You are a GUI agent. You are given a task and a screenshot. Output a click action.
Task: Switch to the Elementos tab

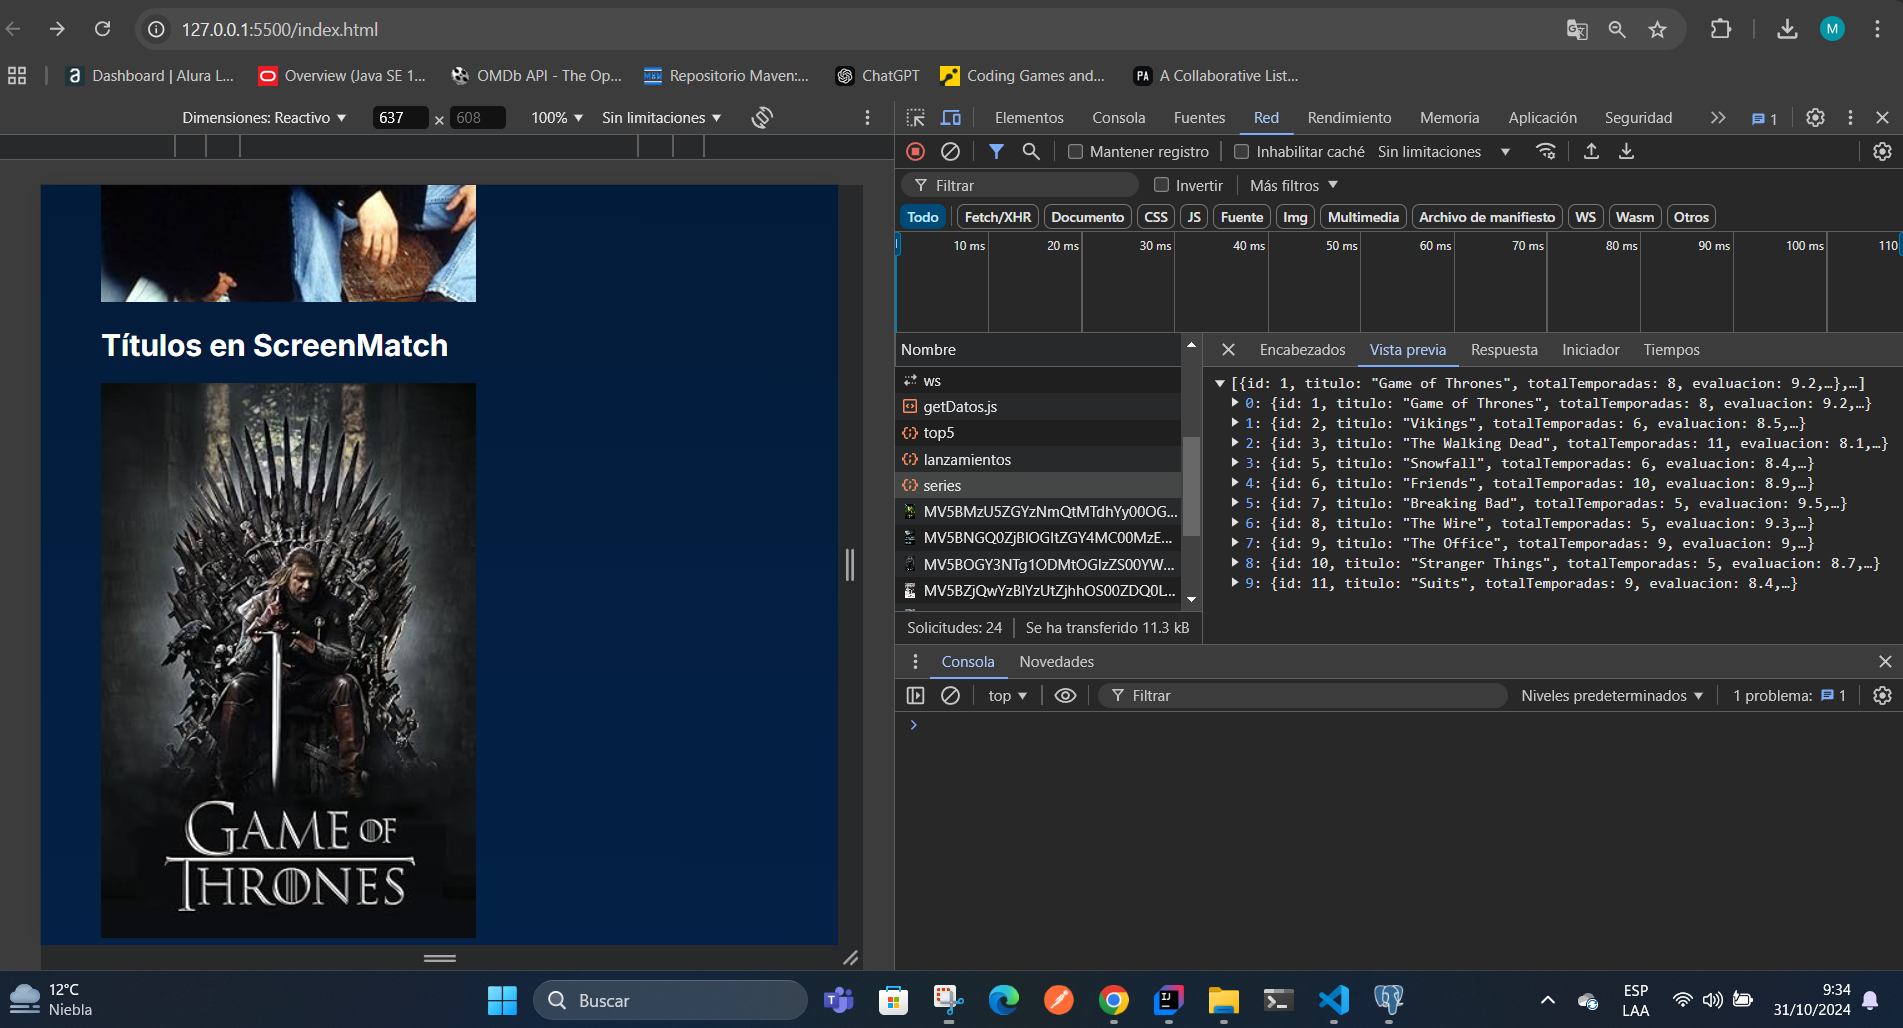pyautogui.click(x=1029, y=117)
